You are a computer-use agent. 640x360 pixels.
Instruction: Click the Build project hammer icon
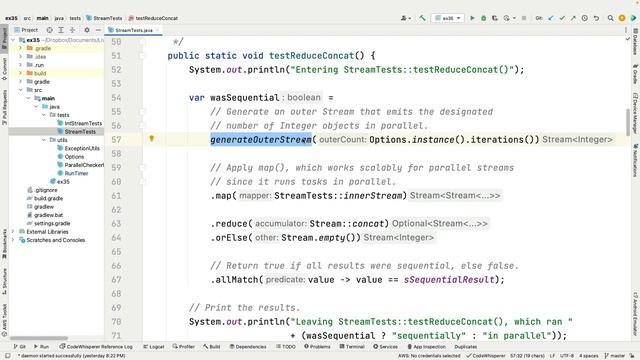[x=422, y=18]
